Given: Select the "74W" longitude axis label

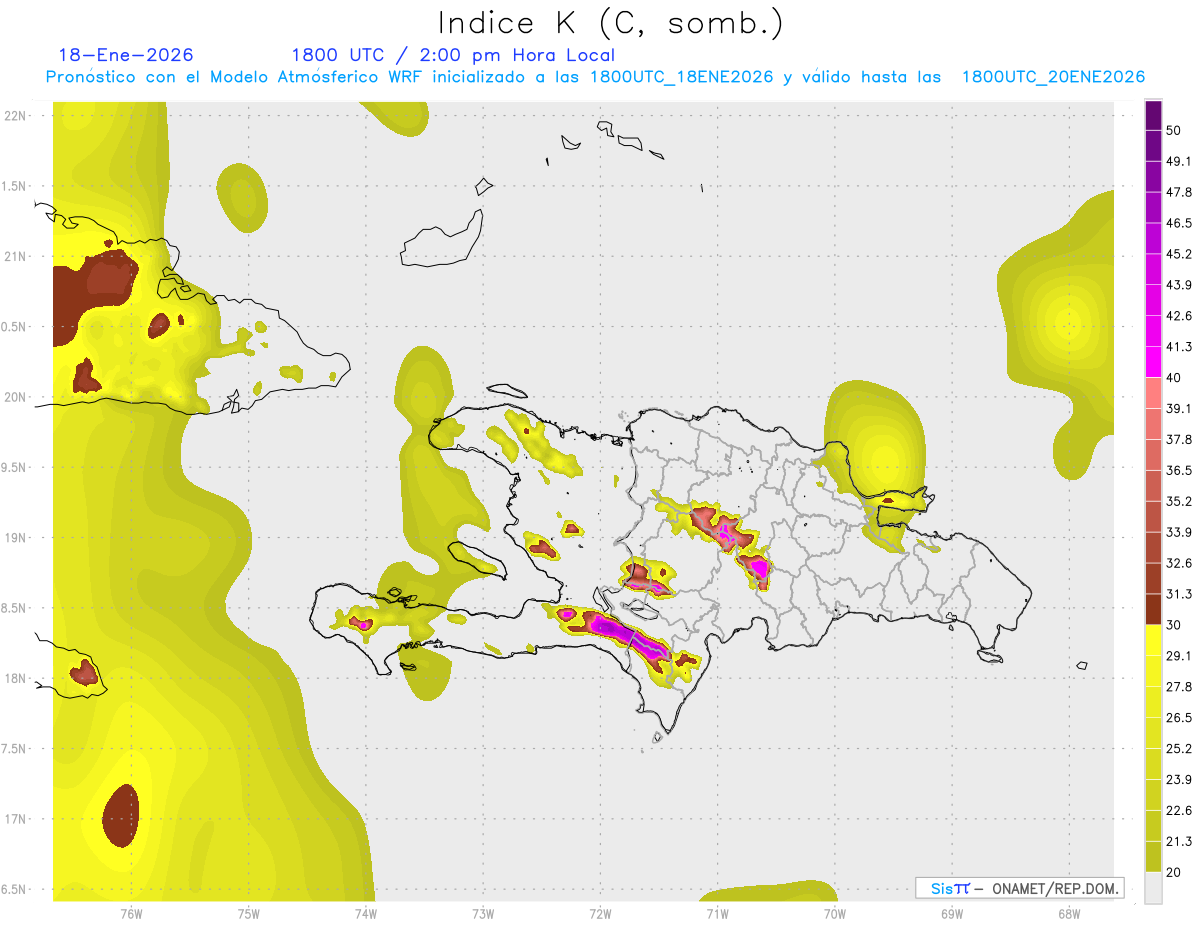Looking at the screenshot, I should click(366, 914).
